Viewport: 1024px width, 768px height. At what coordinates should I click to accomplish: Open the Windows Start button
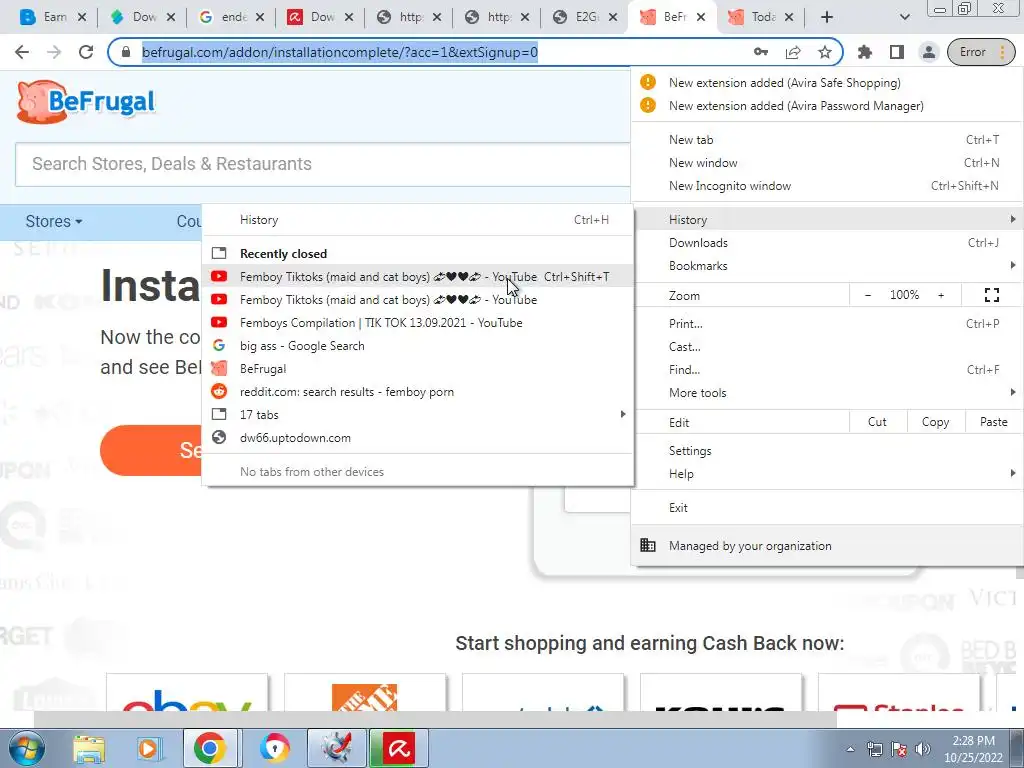pos(26,748)
